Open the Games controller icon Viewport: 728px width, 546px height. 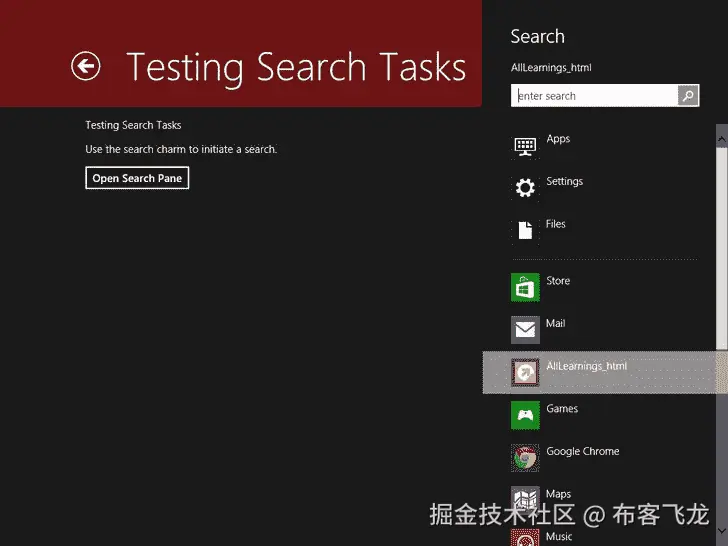point(525,416)
